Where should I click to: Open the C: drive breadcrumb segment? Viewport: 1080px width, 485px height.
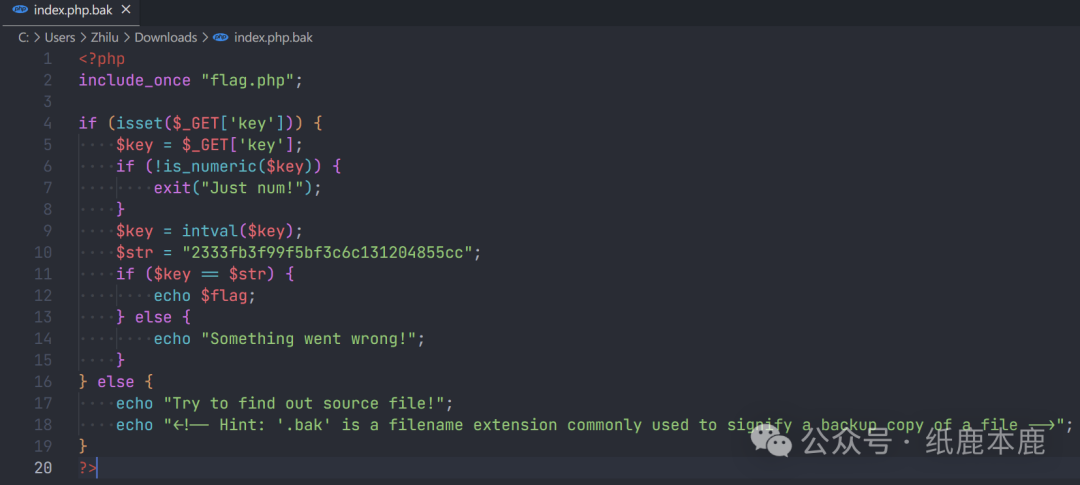[23, 37]
